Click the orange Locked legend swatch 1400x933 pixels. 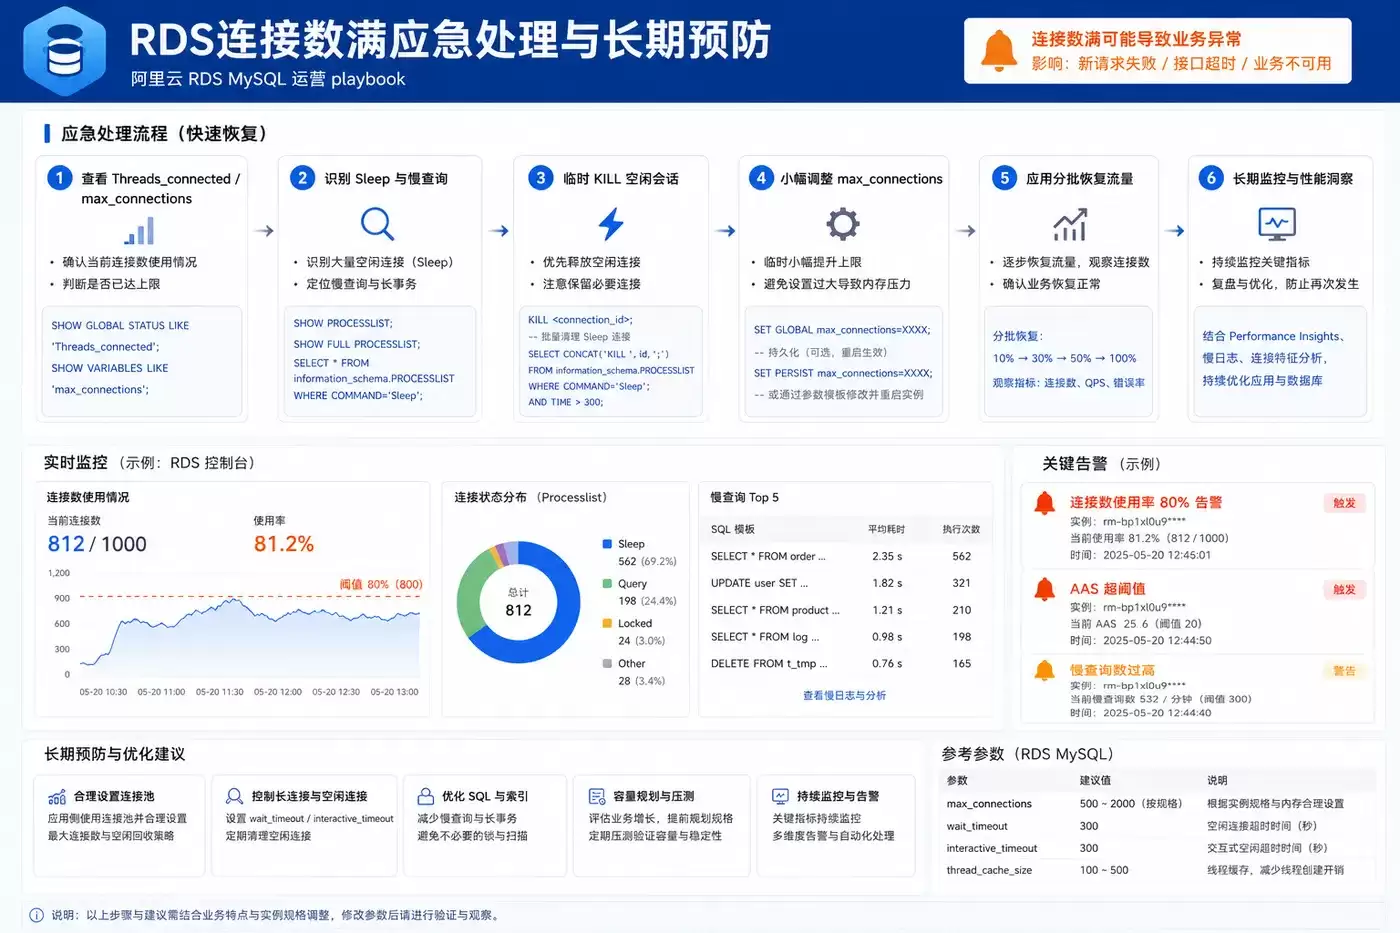click(x=607, y=623)
